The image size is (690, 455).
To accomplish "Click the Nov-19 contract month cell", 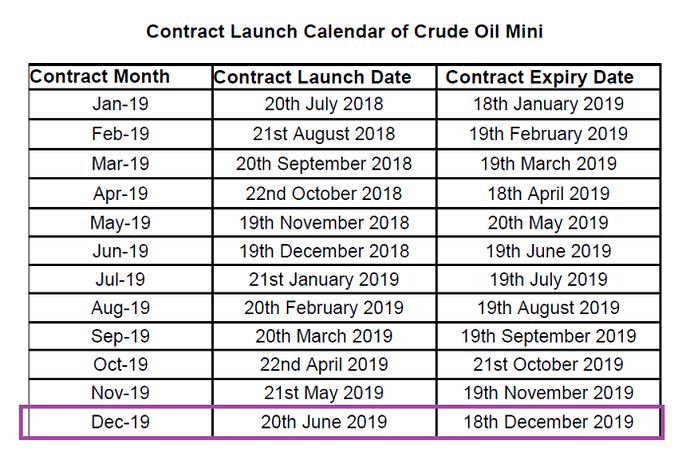I will point(120,393).
